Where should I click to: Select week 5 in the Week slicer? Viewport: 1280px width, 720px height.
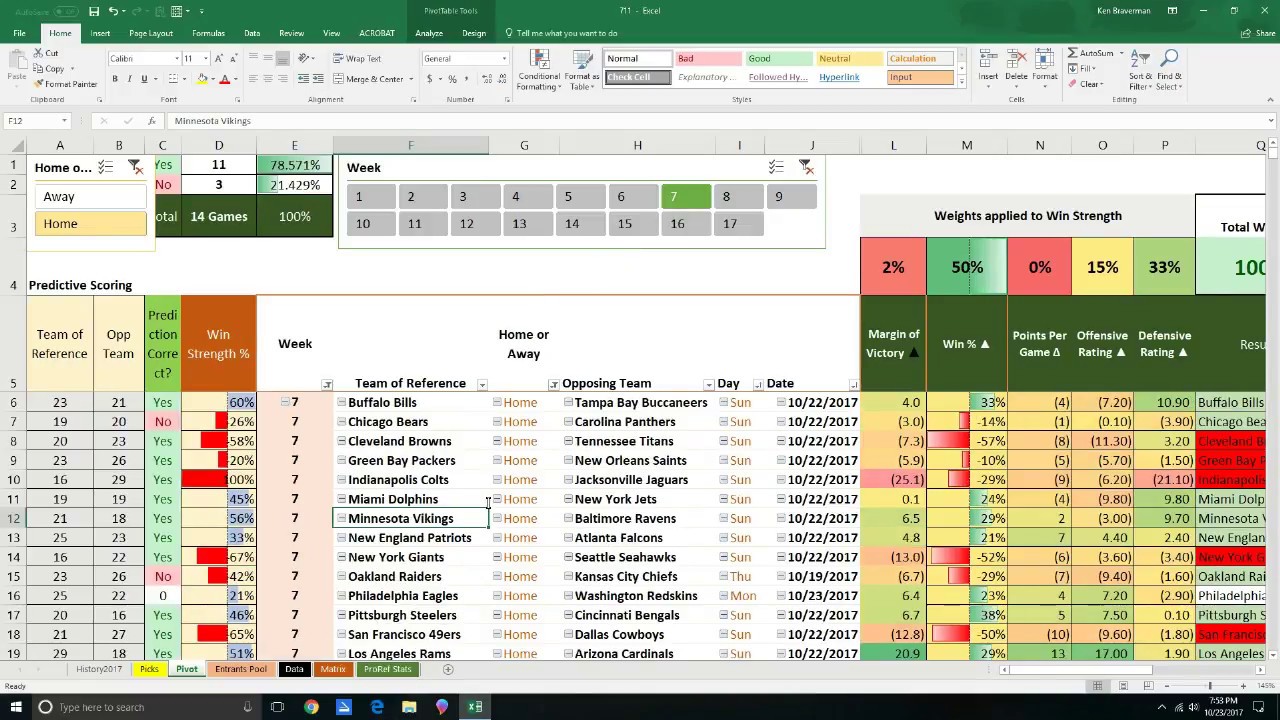point(581,197)
